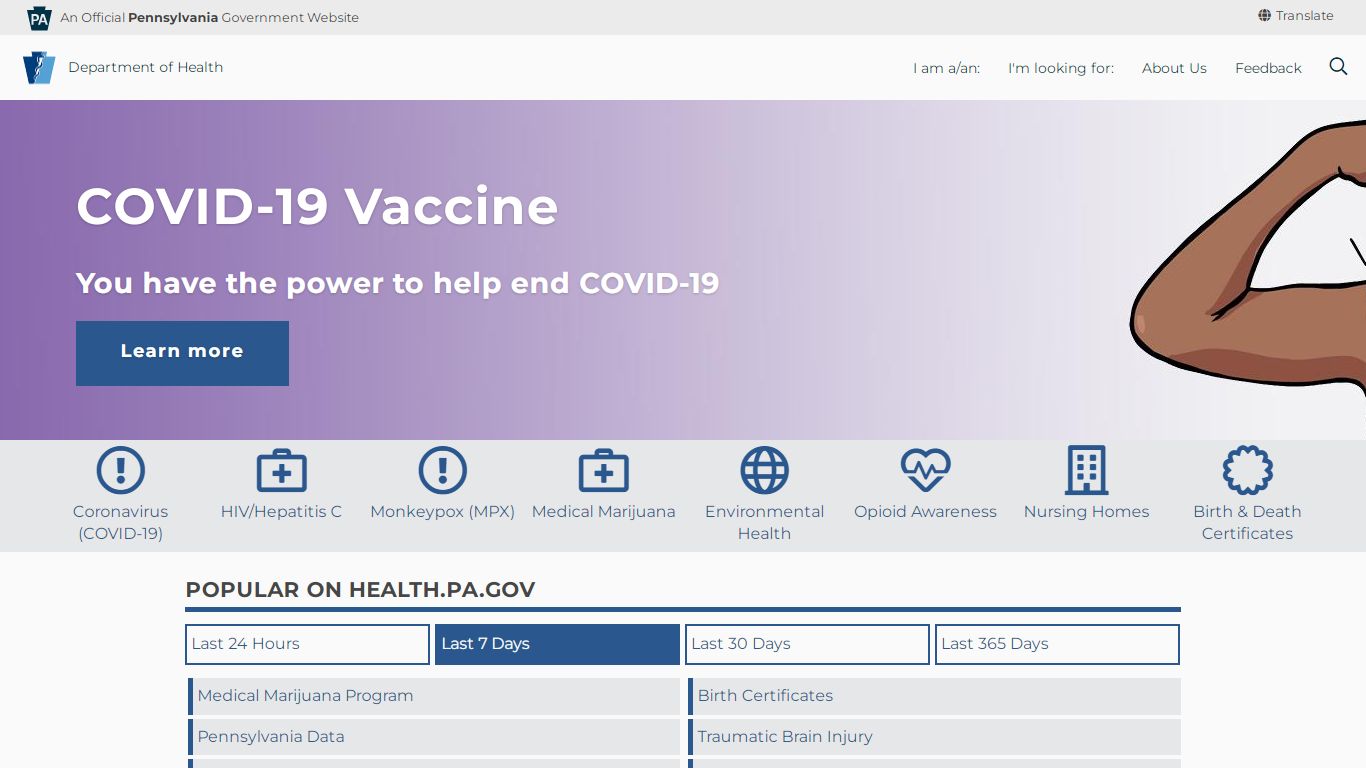Click the 'Environmental Health' text label
Viewport: 1366px width, 768px height.
click(765, 522)
